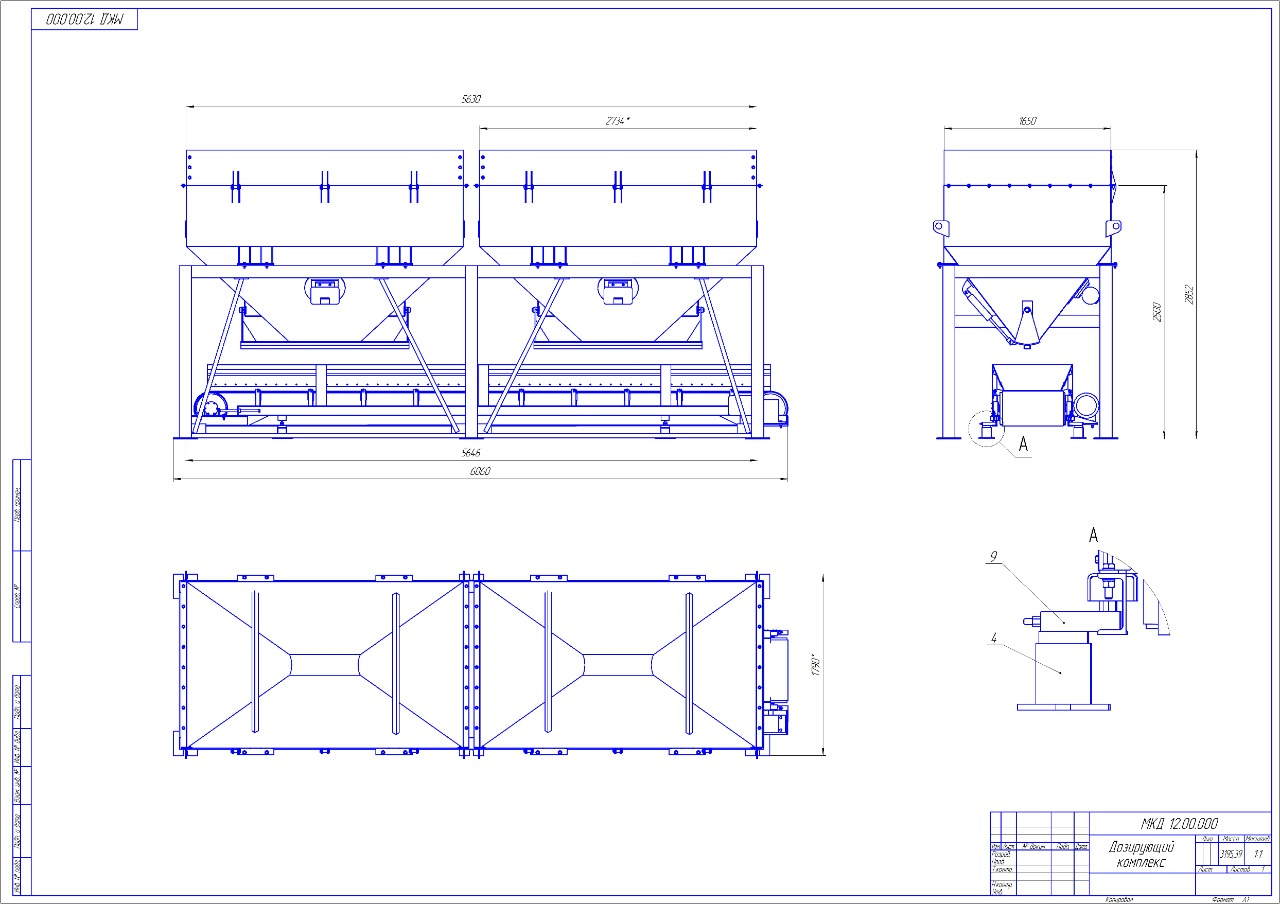Click the 1790* vertical dimension text
Screen dimensions: 1280x904
(814, 663)
